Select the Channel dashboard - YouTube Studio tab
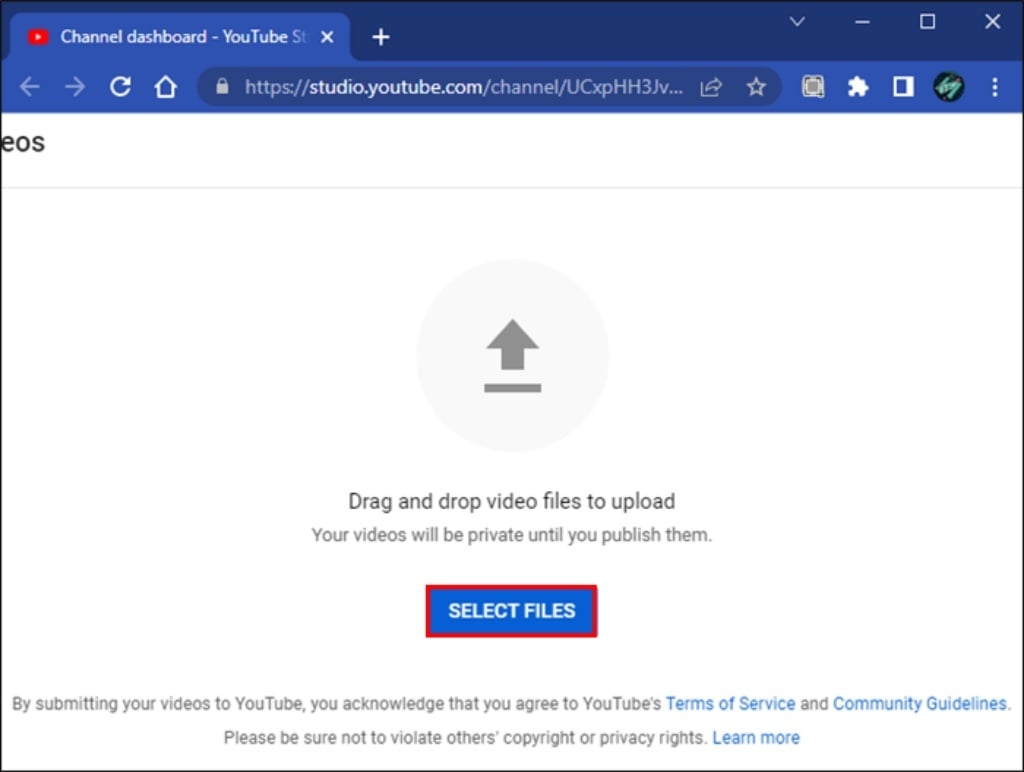The height and width of the screenshot is (772, 1024). click(x=180, y=37)
